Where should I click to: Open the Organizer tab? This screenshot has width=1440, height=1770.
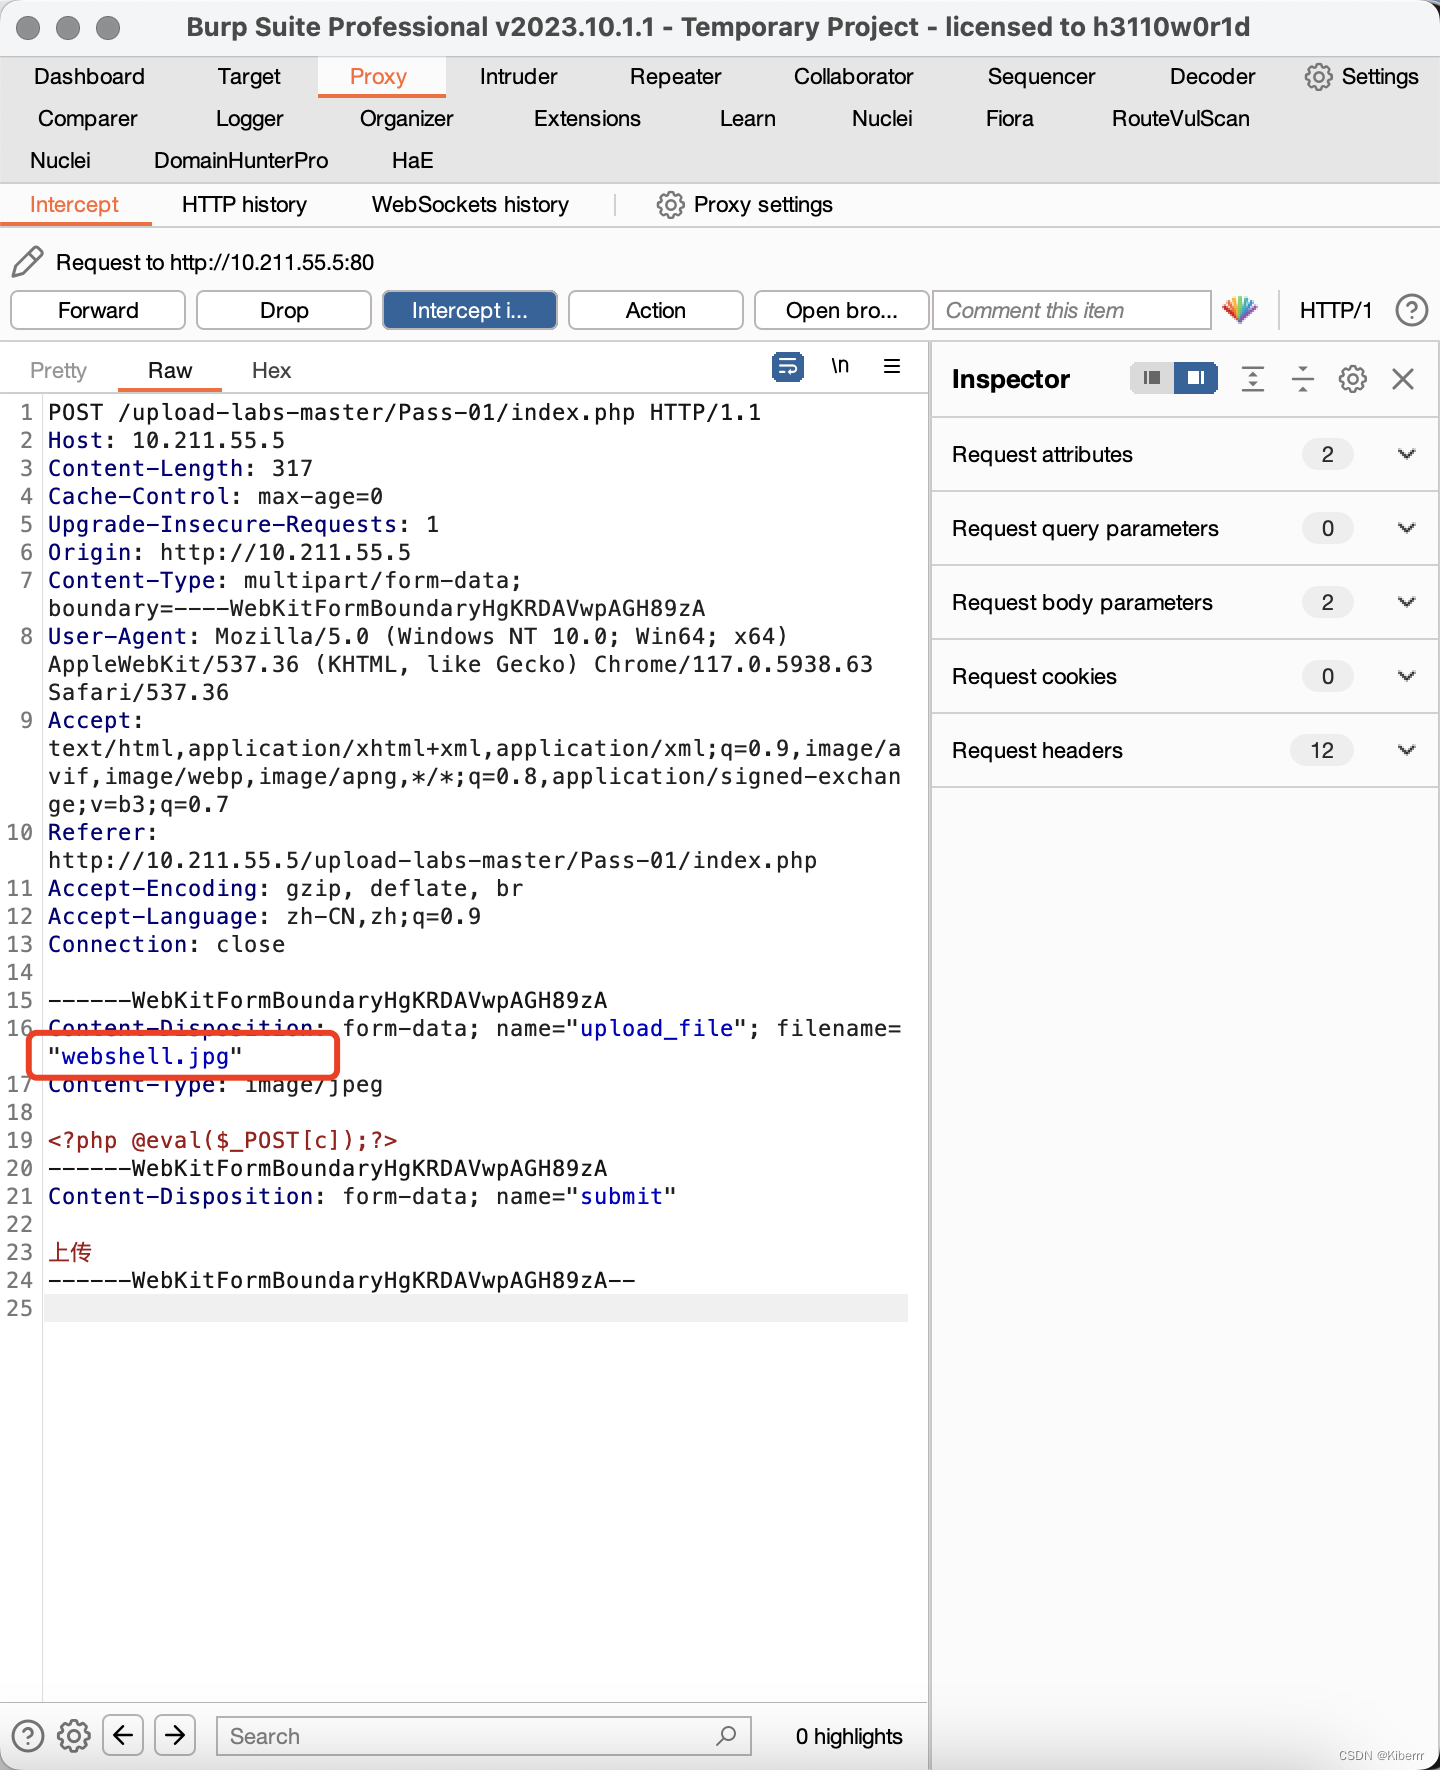406,119
